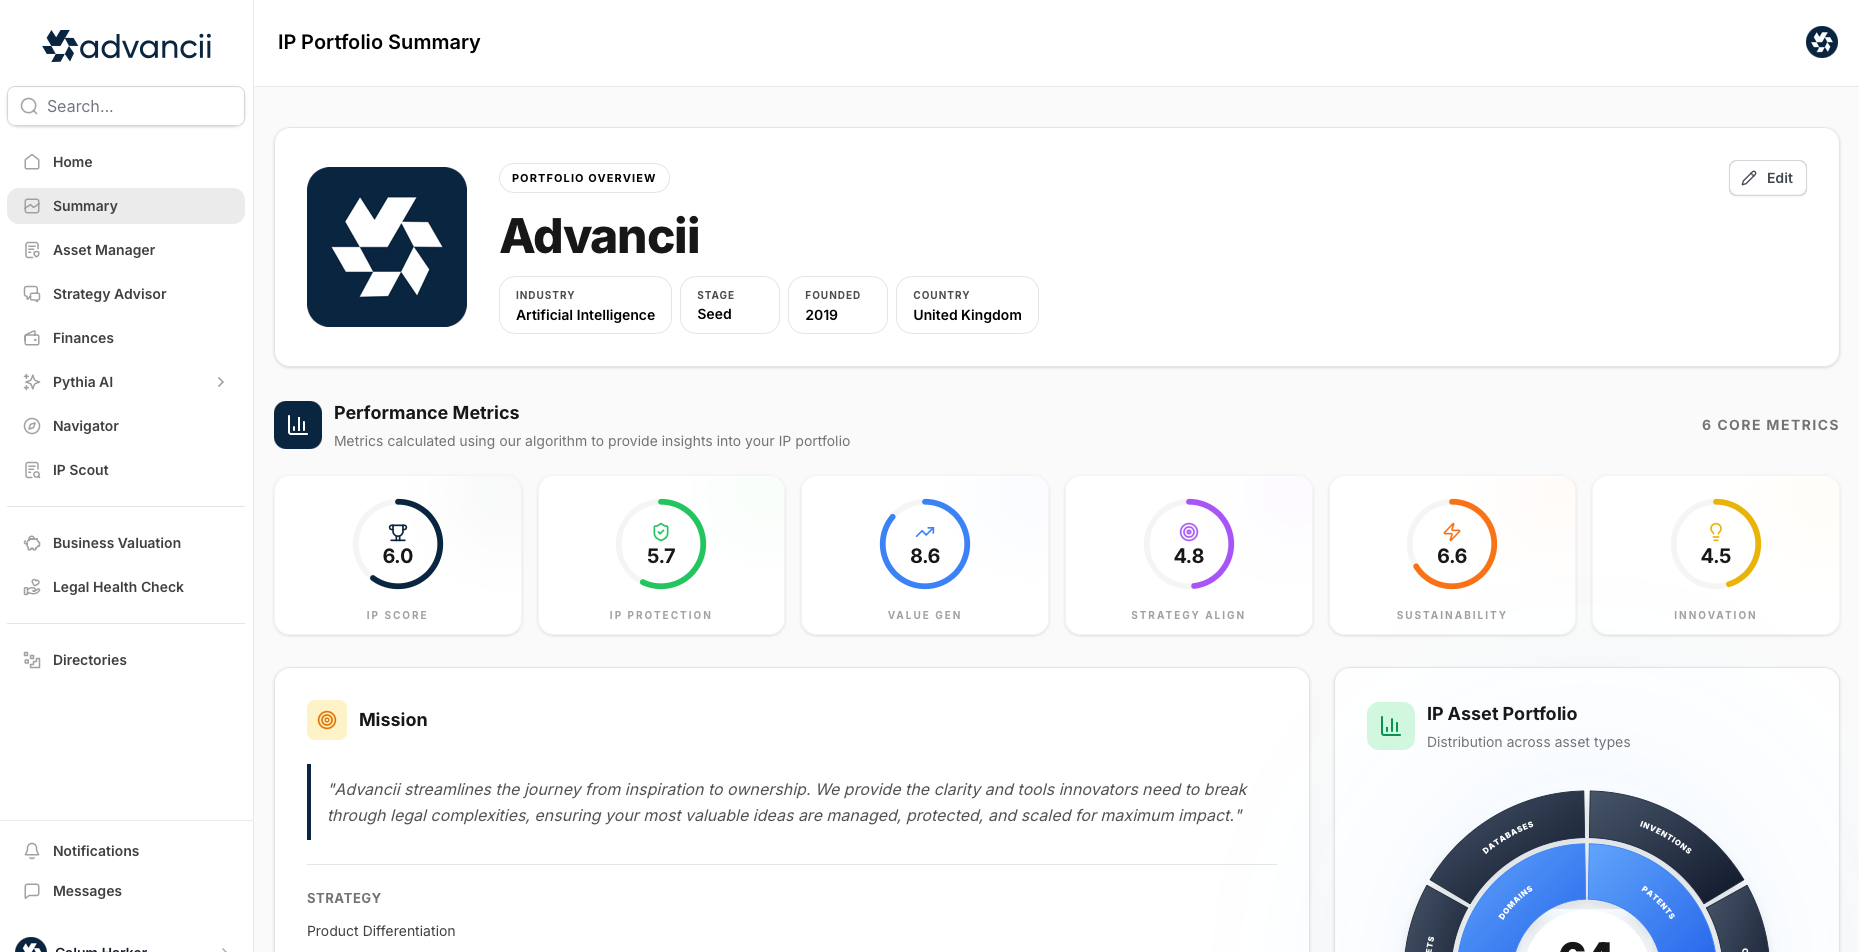
Task: Click the shield icon on the IP Protection card
Action: pyautogui.click(x=661, y=533)
